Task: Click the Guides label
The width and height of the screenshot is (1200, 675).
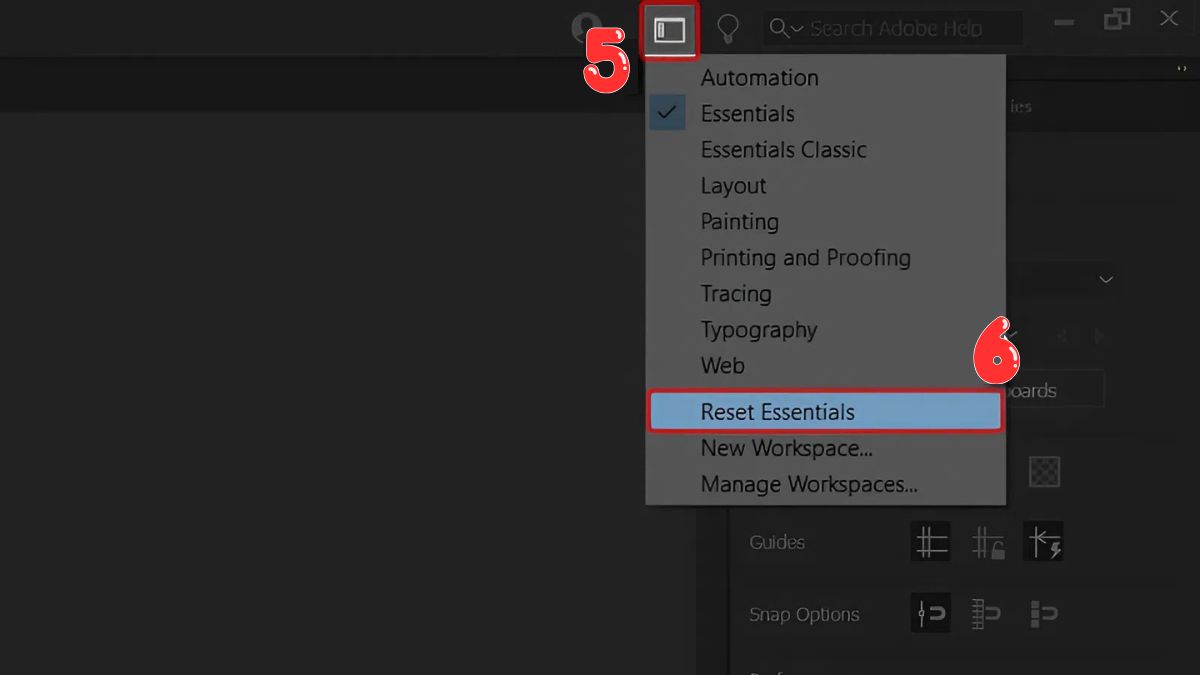Action: click(777, 542)
